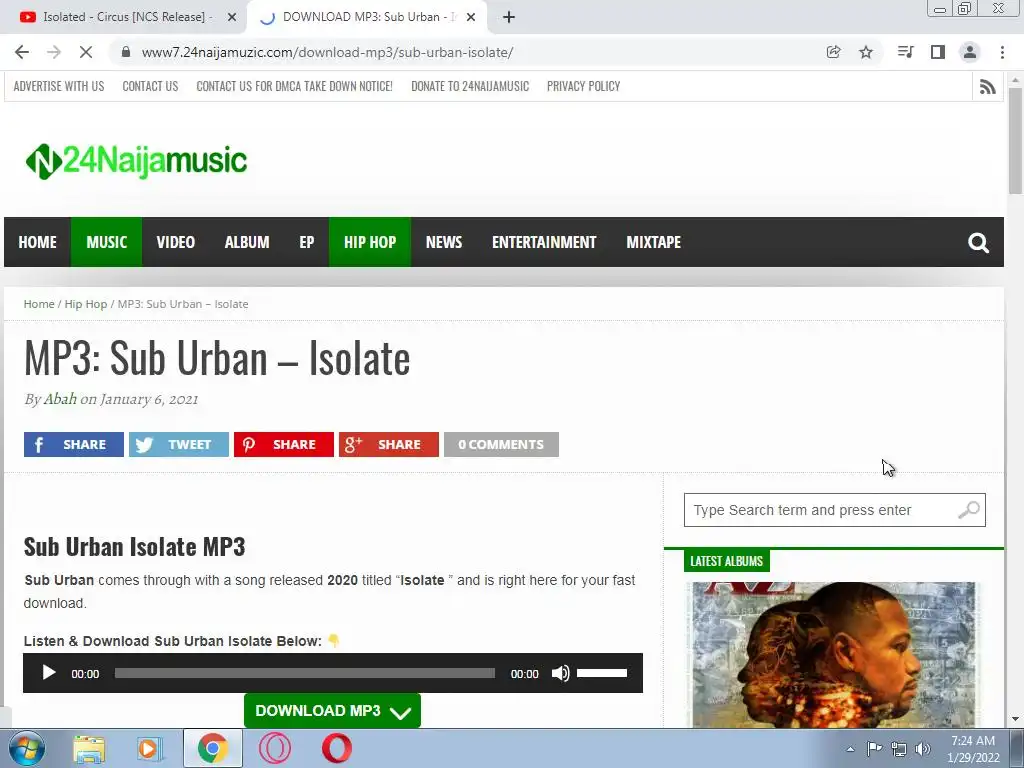Click the 24Naijamusic logo
This screenshot has height=768, width=1024.
point(136,161)
